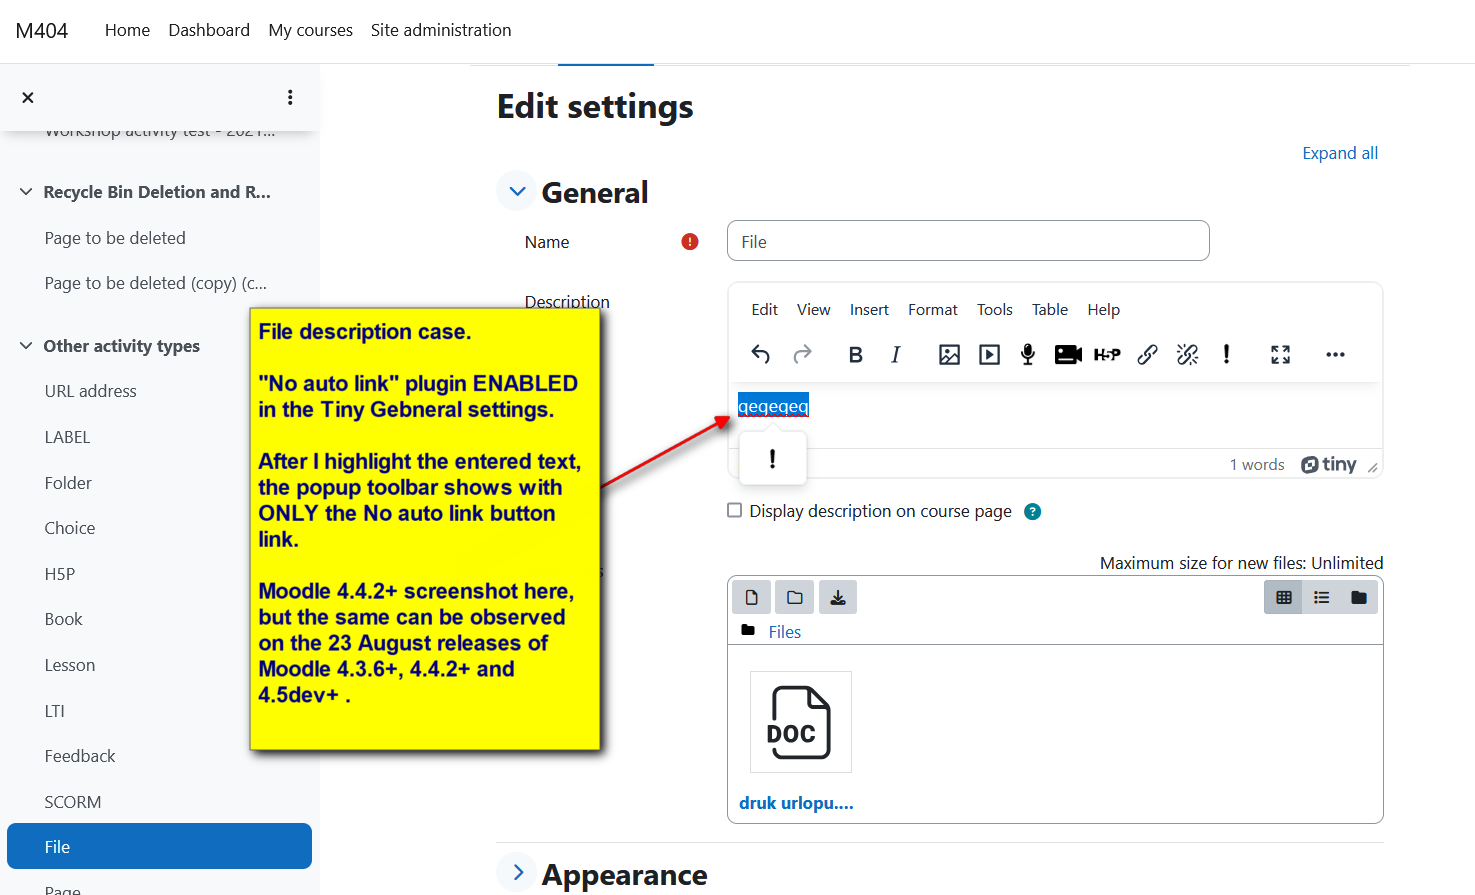The width and height of the screenshot is (1475, 895).
Task: Open the editor Tools menu
Action: (994, 310)
